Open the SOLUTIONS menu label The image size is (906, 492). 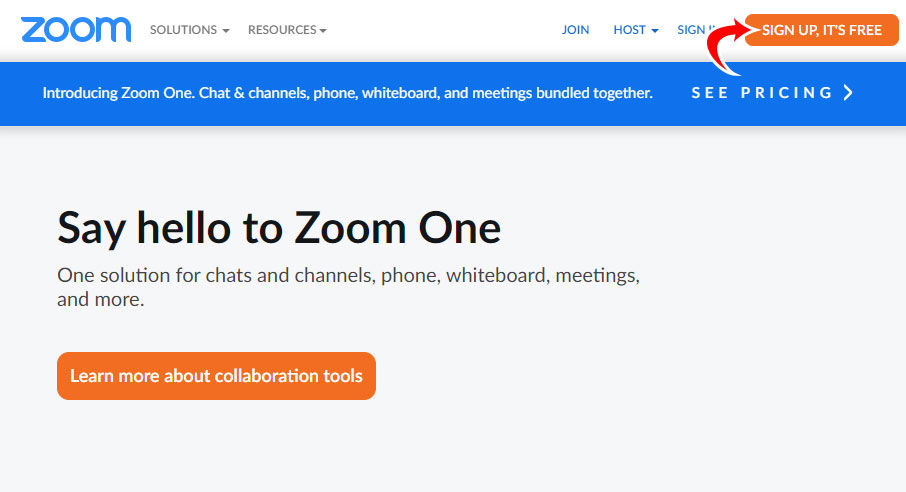[x=183, y=29]
